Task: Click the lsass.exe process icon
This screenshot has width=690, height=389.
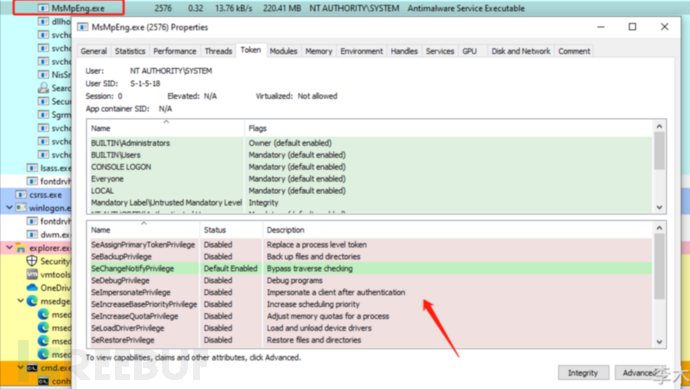Action: click(x=32, y=168)
